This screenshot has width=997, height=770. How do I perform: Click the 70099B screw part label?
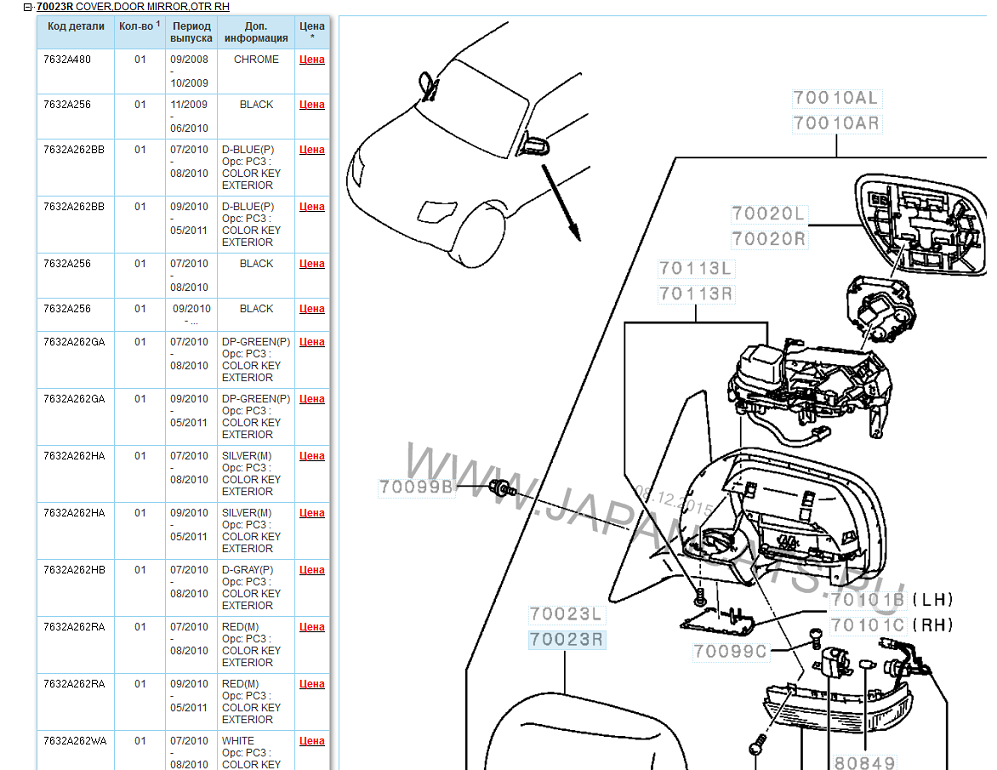tap(417, 488)
